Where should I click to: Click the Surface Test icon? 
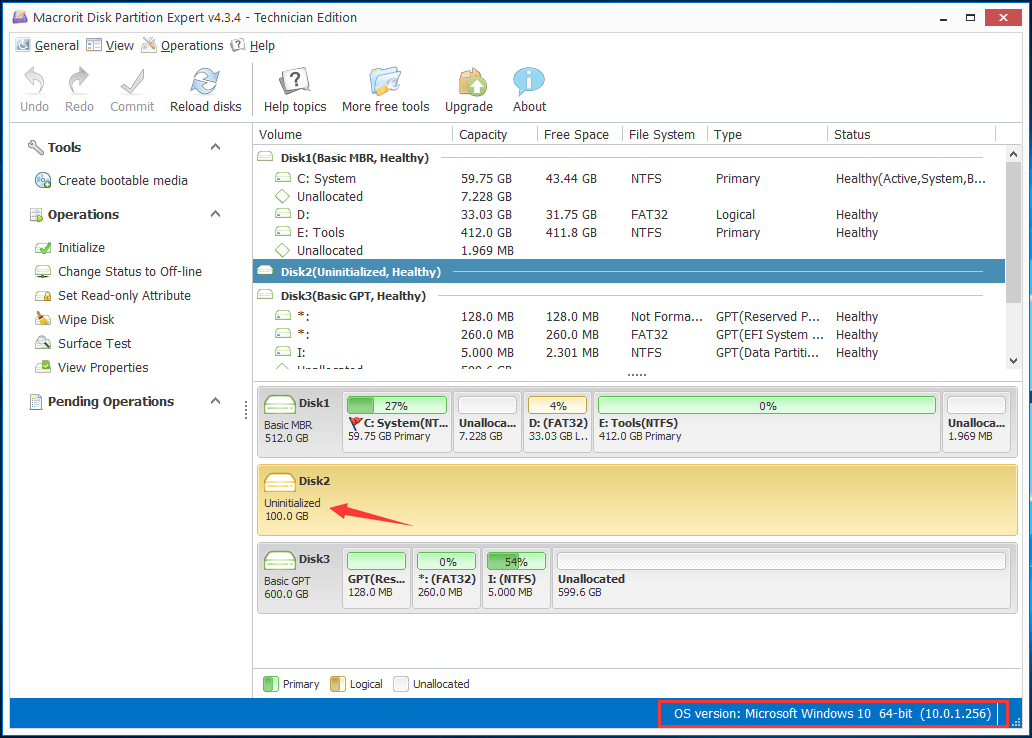pyautogui.click(x=43, y=343)
